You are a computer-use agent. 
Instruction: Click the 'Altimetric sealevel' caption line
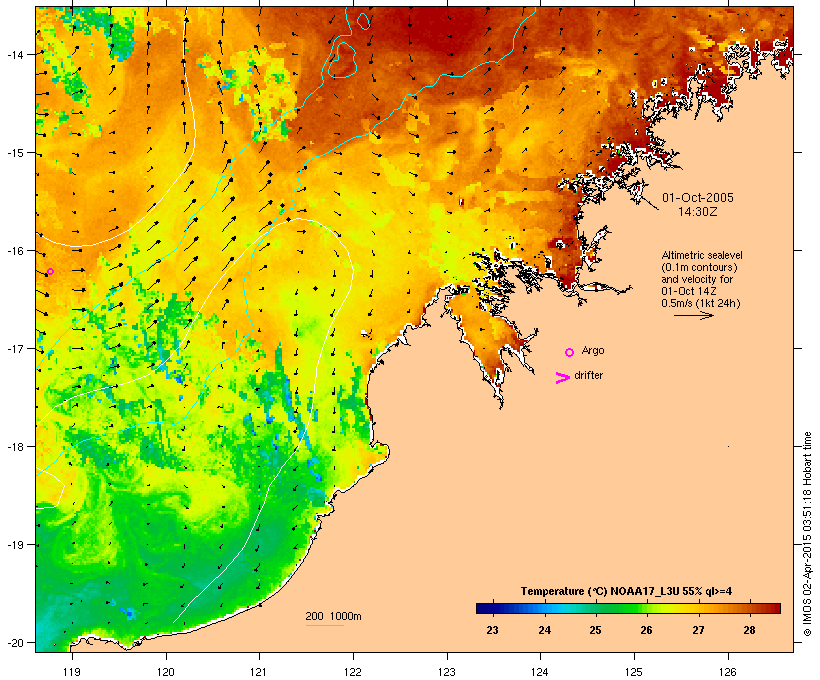point(702,255)
